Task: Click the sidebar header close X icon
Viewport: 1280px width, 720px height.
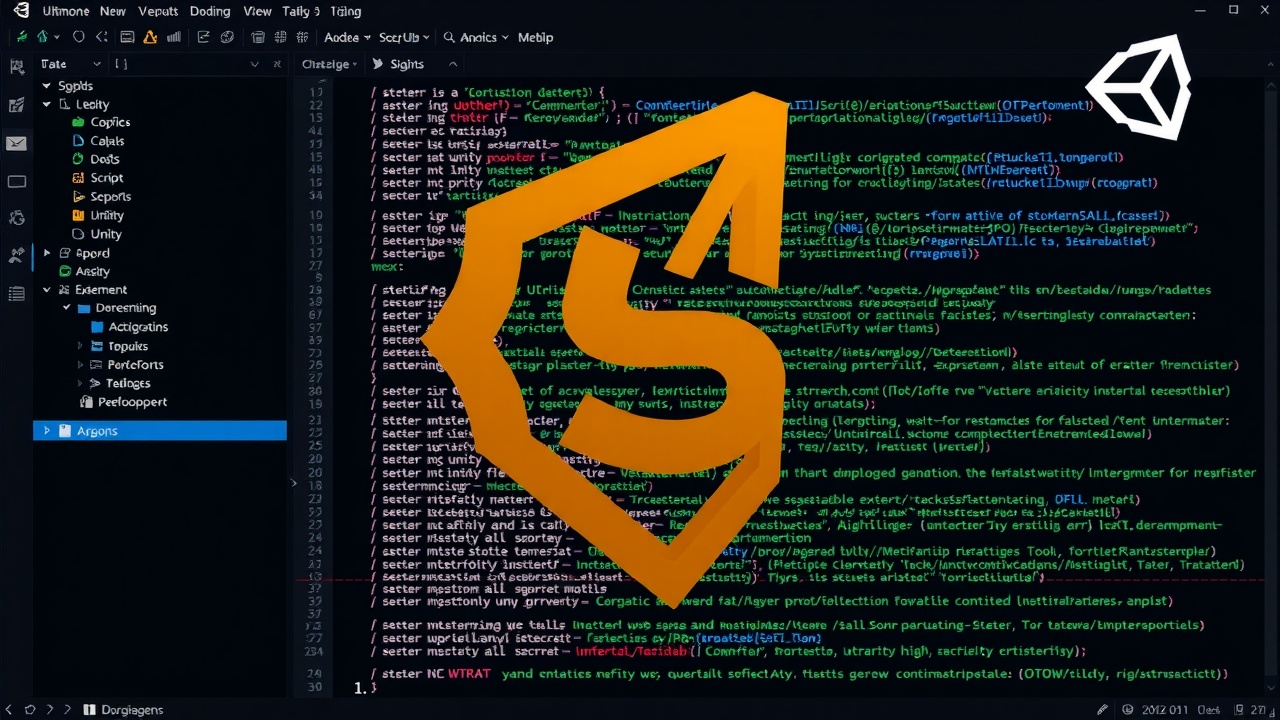Action: (x=279, y=64)
